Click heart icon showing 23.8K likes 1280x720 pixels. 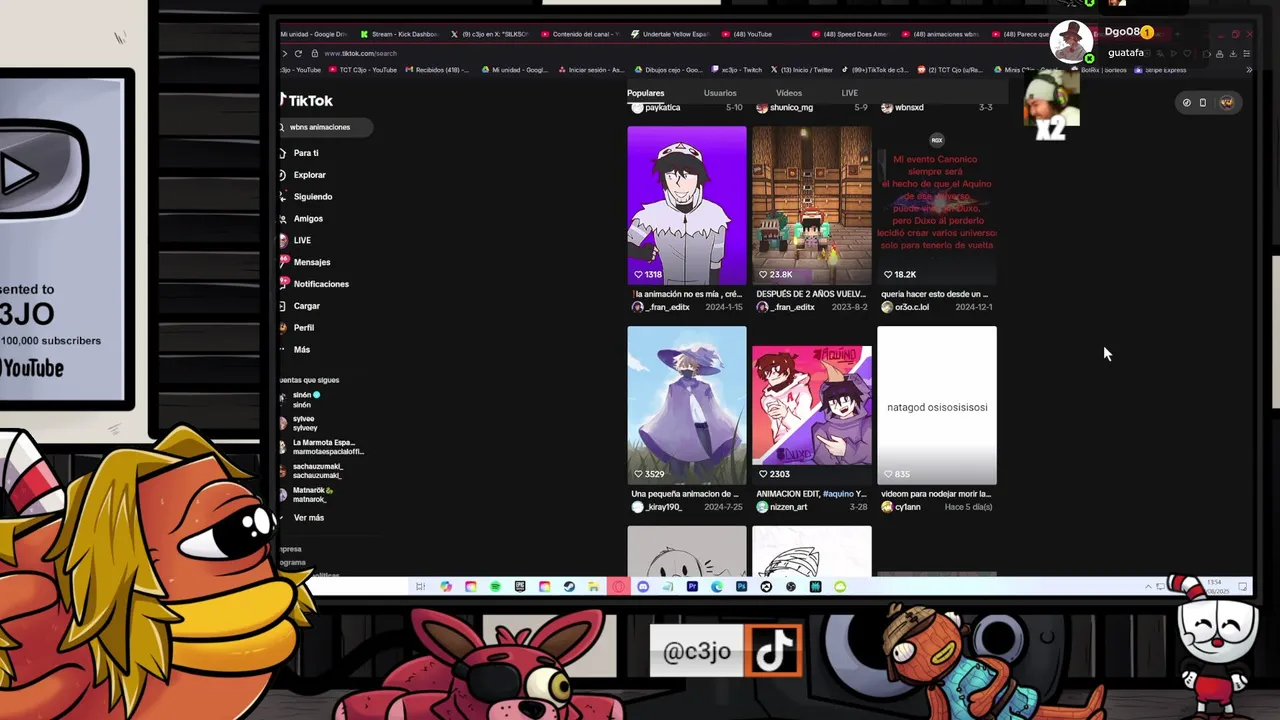(763, 274)
